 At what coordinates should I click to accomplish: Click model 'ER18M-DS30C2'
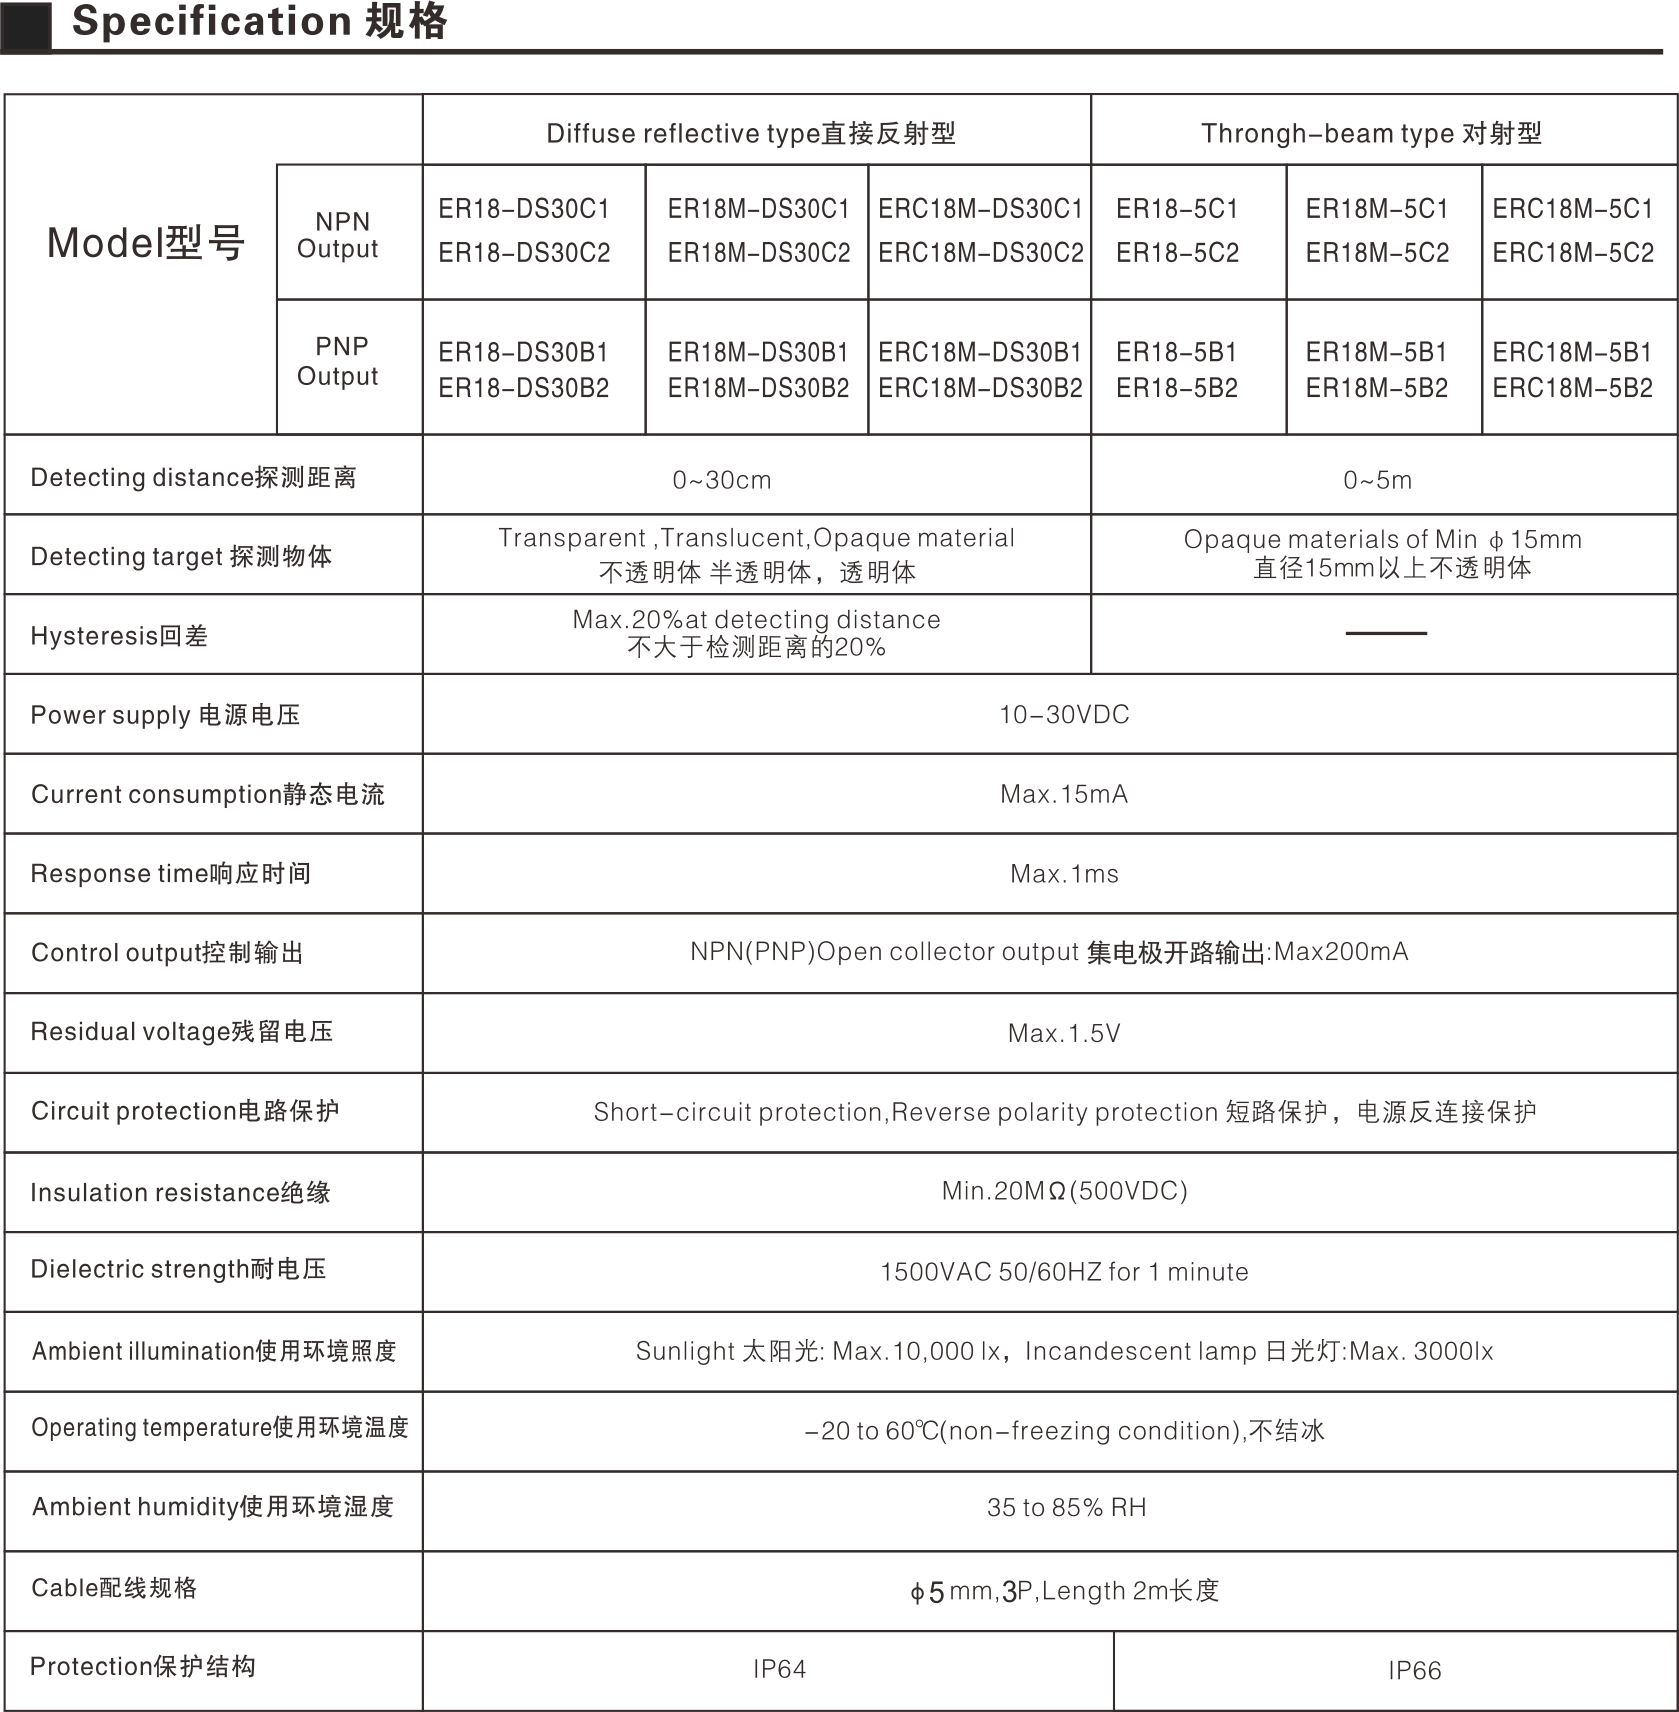point(759,253)
